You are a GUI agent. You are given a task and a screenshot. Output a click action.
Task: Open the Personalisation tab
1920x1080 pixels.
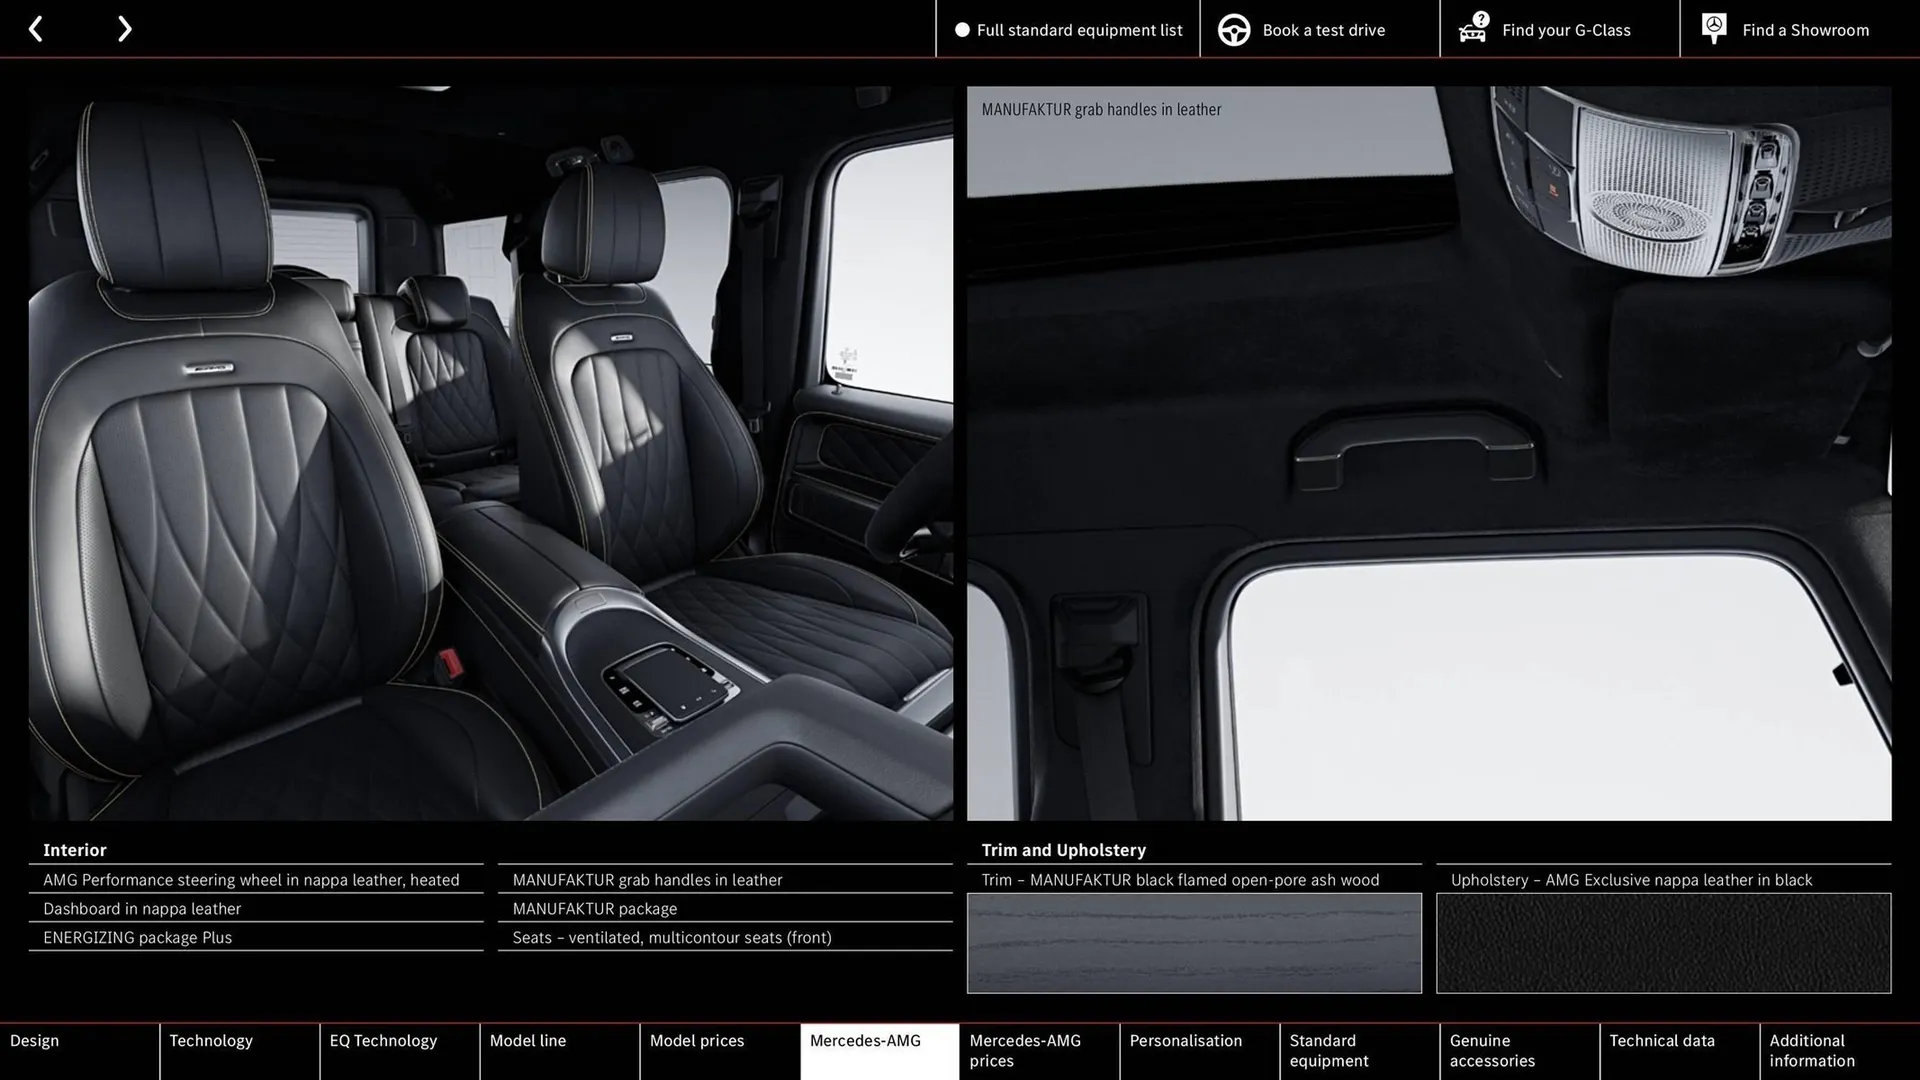point(1186,1040)
